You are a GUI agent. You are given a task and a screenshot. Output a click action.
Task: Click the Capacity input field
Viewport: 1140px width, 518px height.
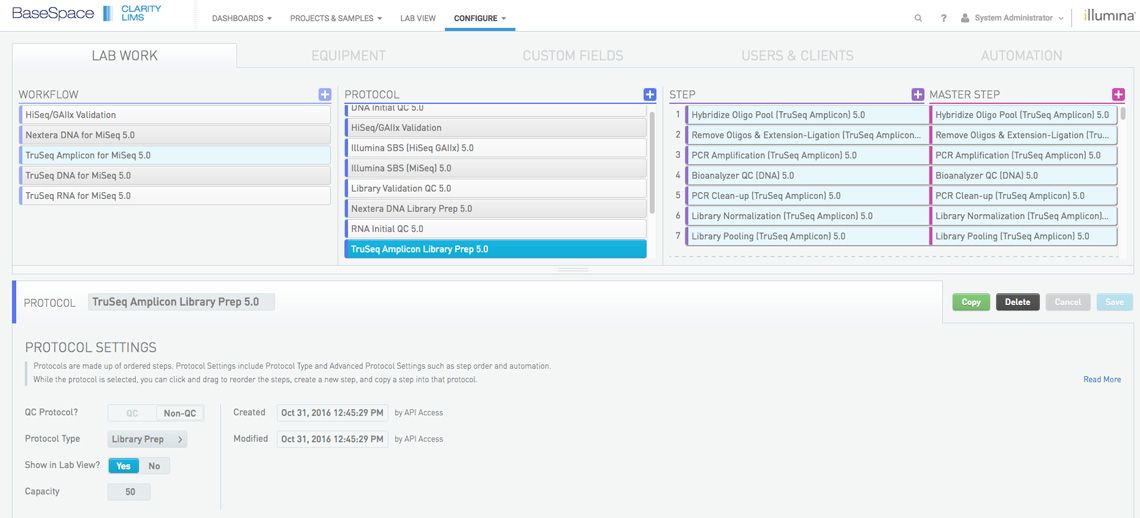[129, 492]
